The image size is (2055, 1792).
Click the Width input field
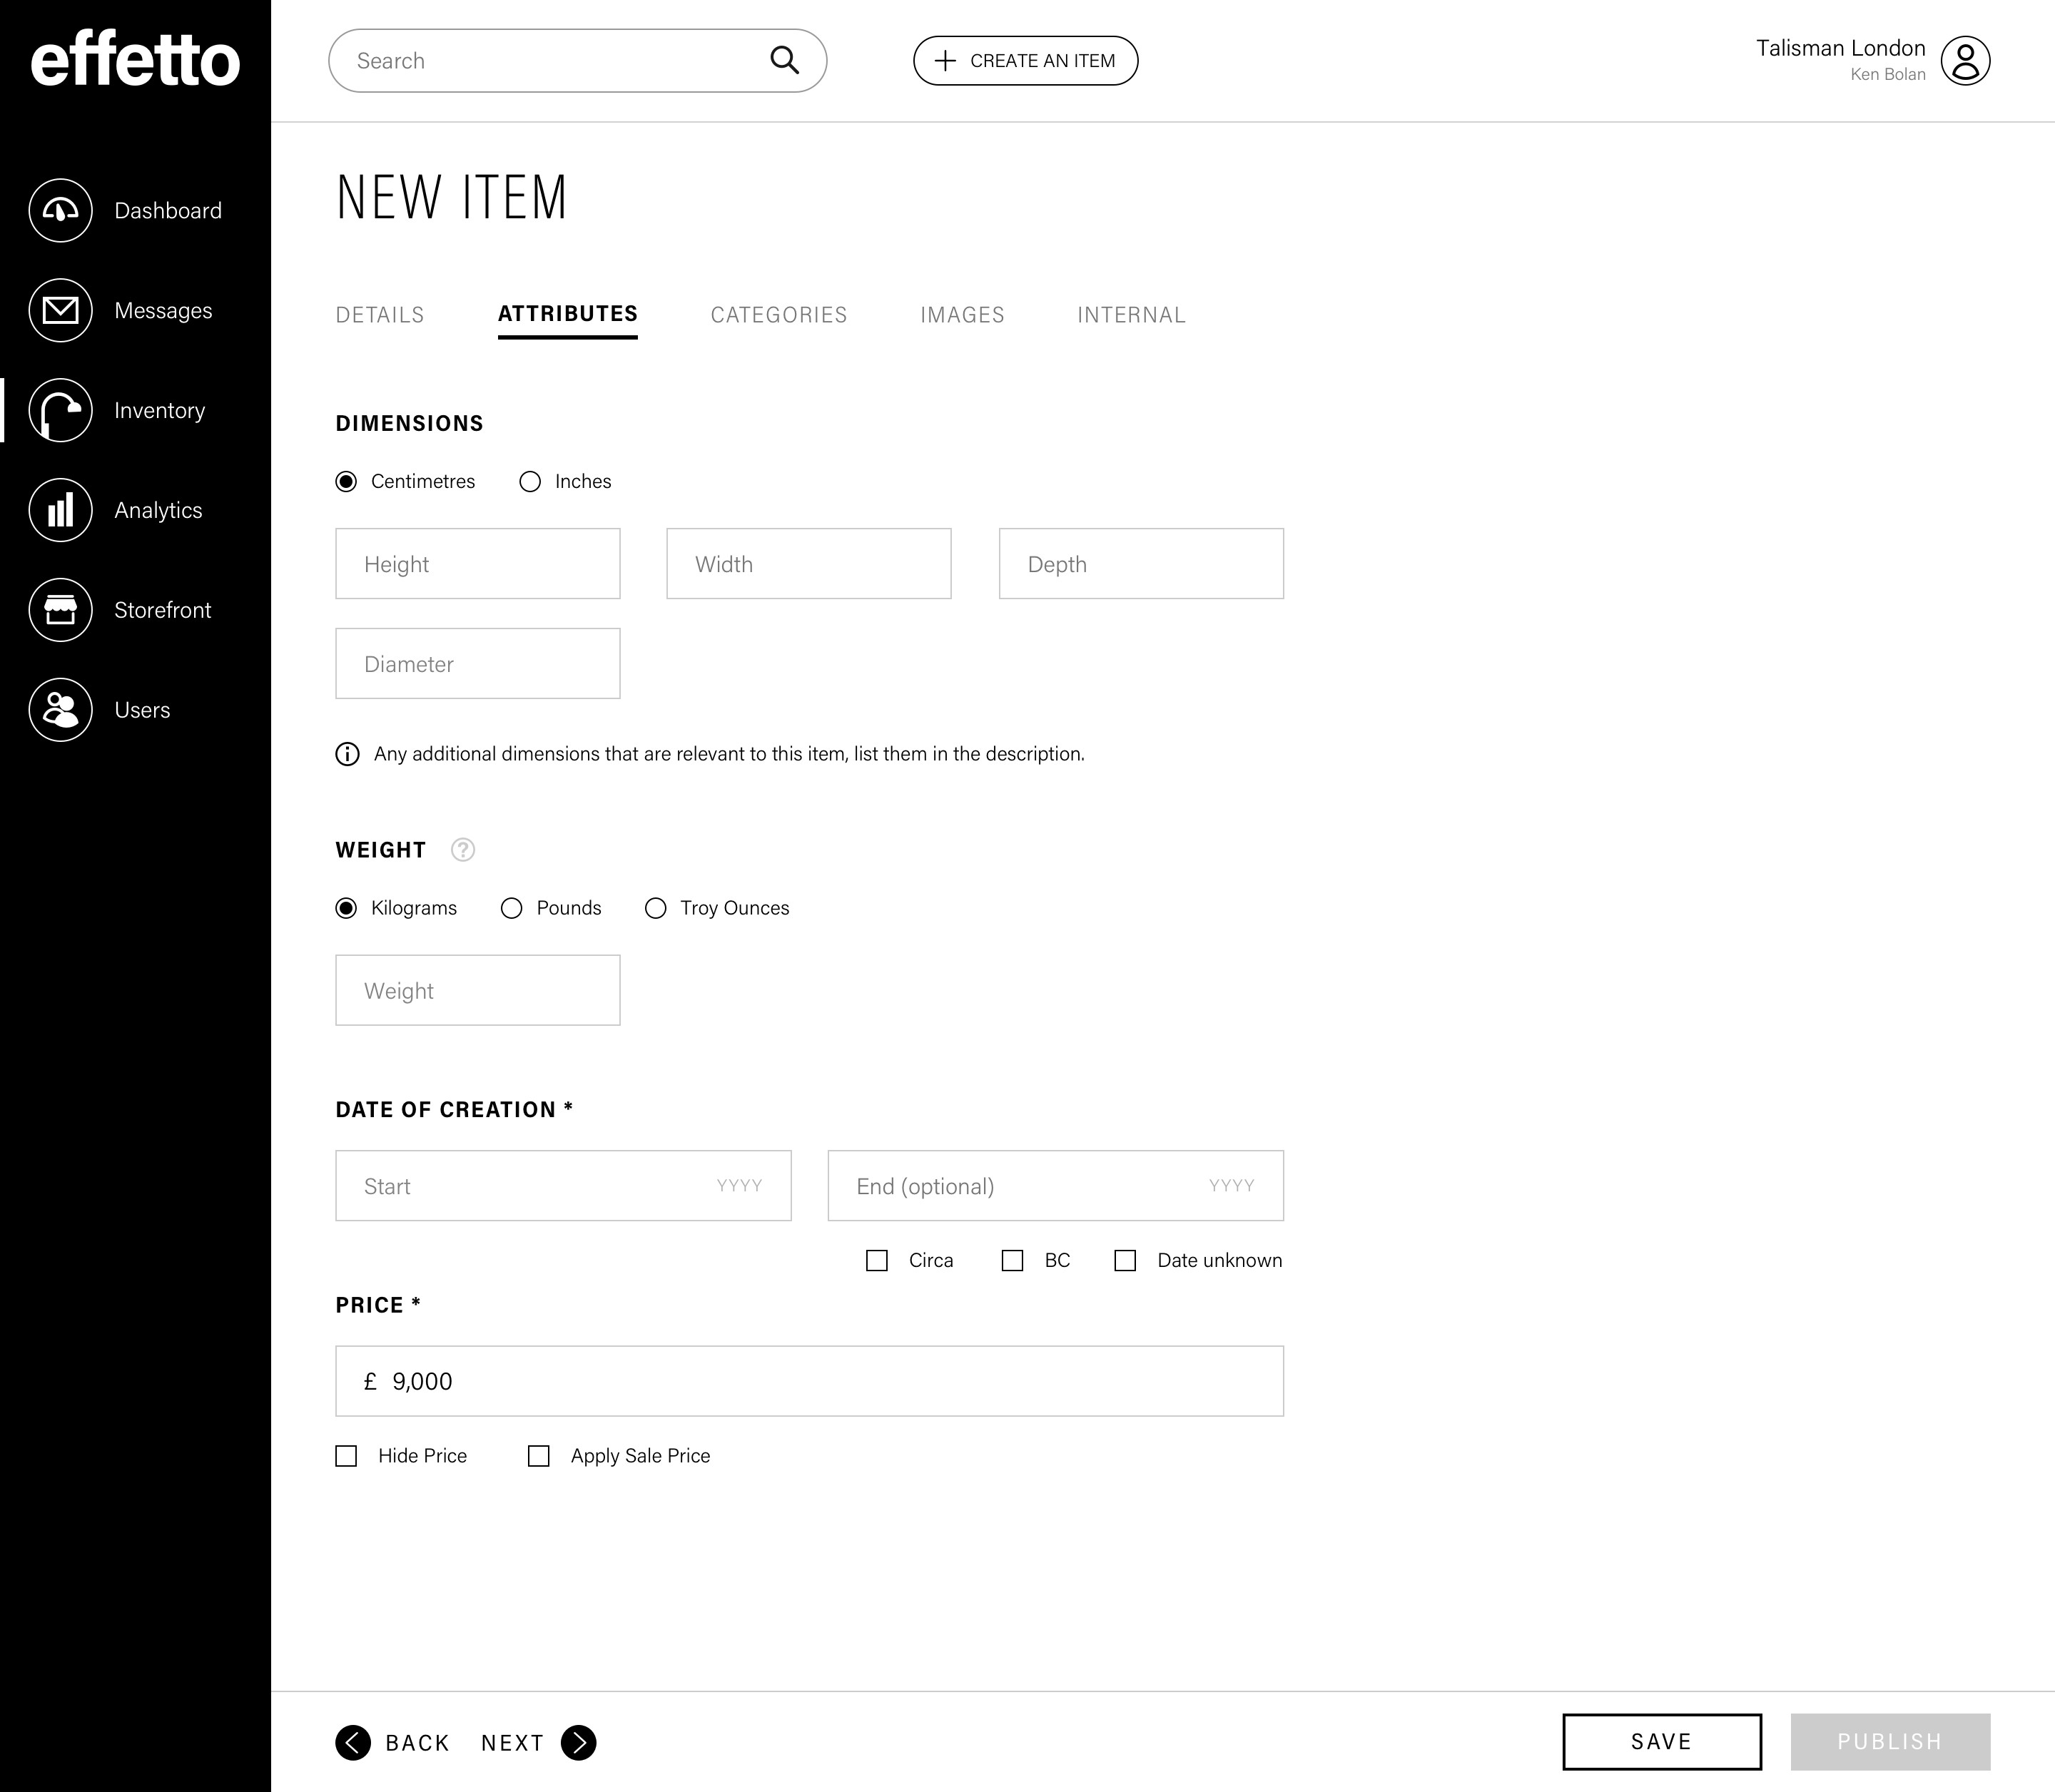809,564
